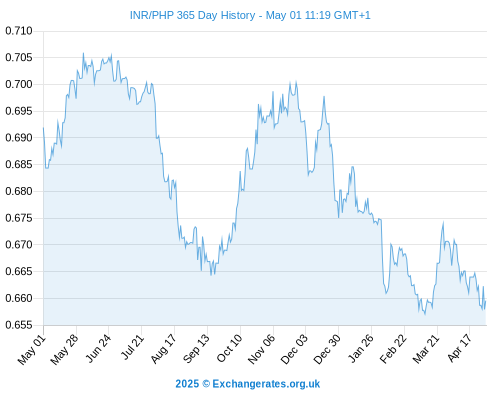Click the Sep 13 axis label
Image resolution: width=495 pixels, height=400 pixels.
(x=196, y=349)
